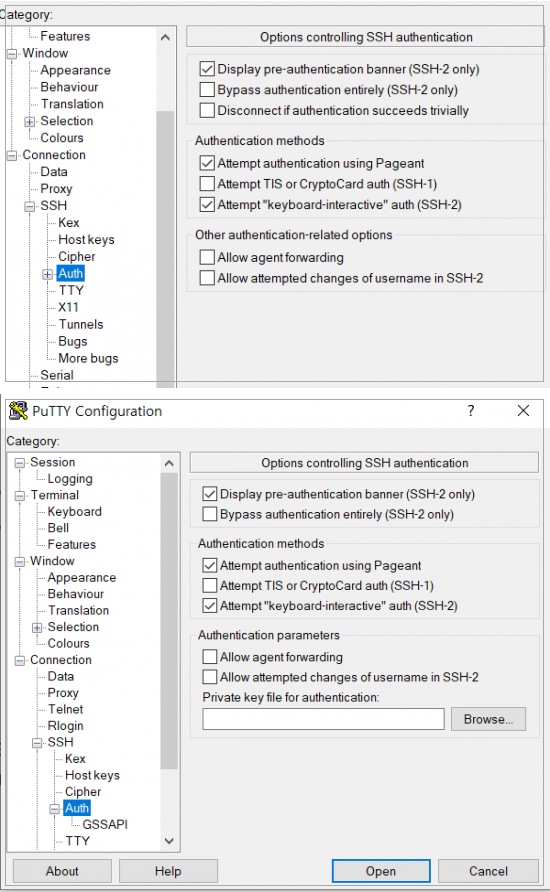Select Bell in the category tree

tap(58, 528)
